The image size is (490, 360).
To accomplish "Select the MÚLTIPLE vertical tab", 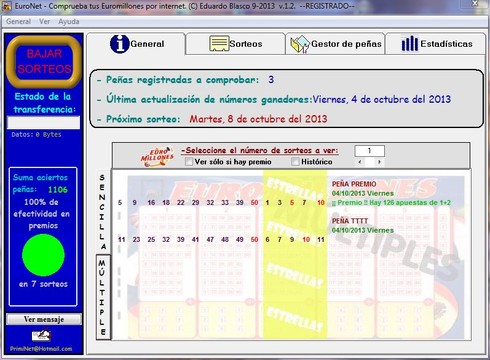I will (103, 297).
